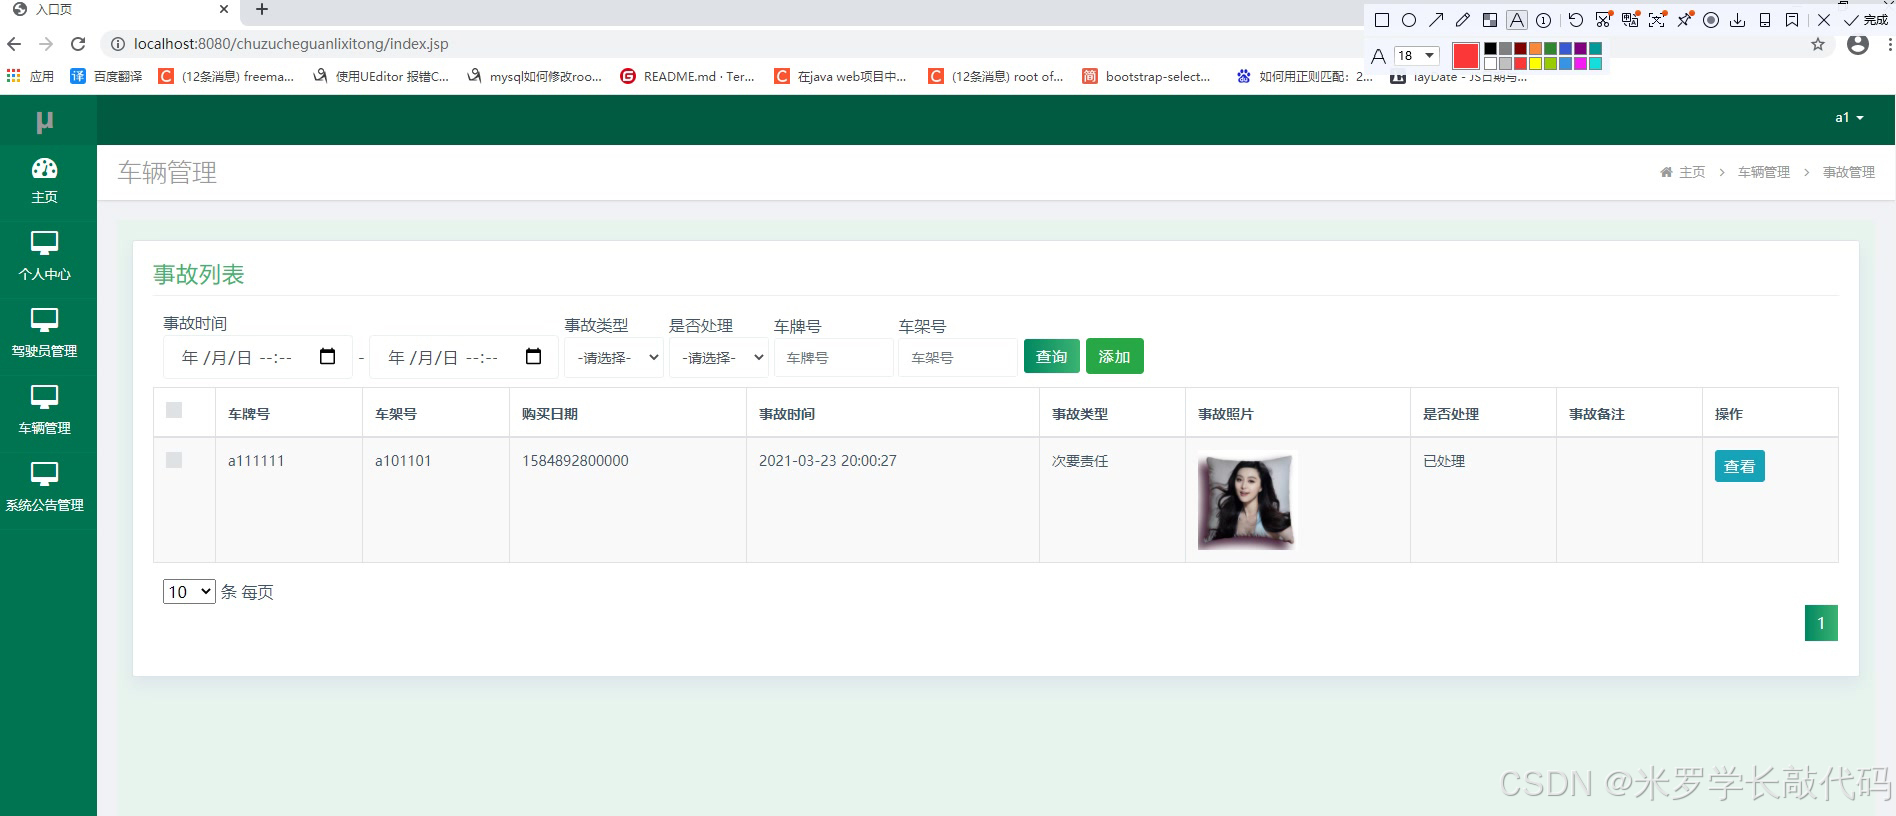The width and height of the screenshot is (1896, 816).
Task: Go to page 1 in pagination
Action: [1821, 623]
